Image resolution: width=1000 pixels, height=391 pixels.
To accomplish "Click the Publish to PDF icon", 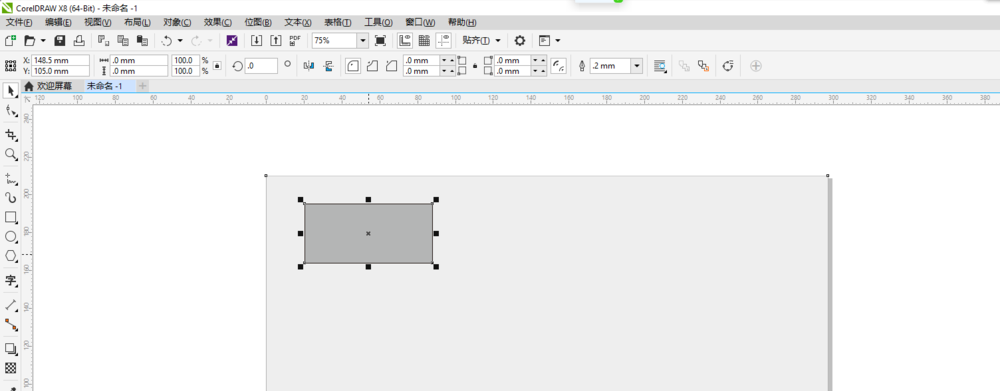I will coord(295,40).
